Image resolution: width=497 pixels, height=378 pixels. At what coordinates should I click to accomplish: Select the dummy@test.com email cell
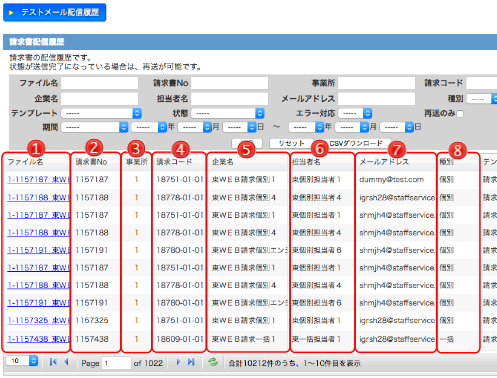point(392,180)
